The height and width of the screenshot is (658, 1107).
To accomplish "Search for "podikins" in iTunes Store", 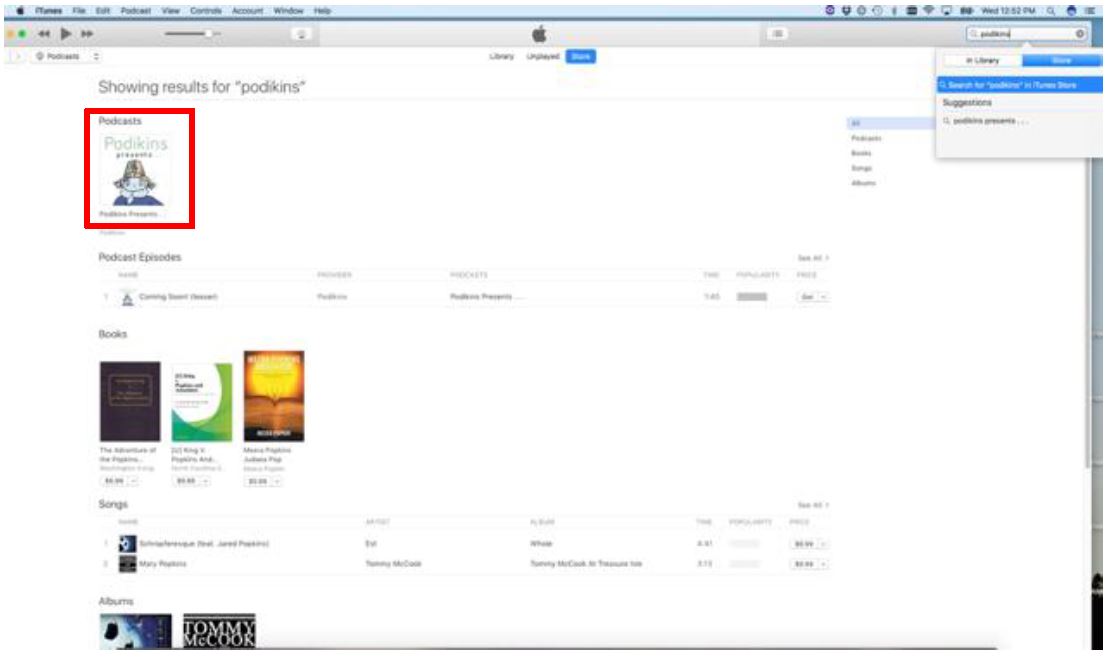I will click(x=1019, y=85).
